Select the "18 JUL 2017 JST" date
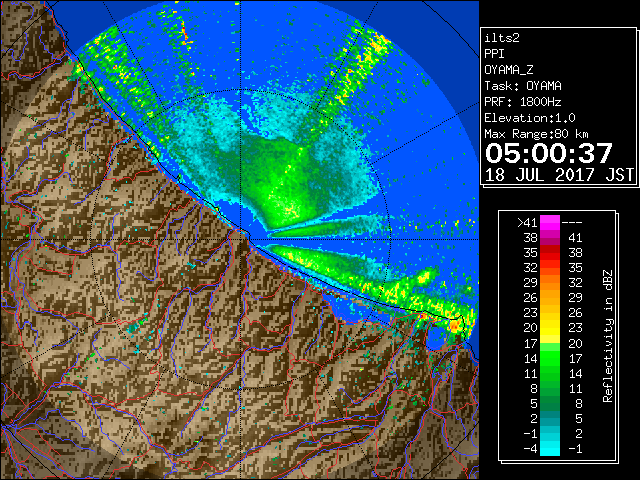The image size is (640, 480). pyautogui.click(x=559, y=175)
